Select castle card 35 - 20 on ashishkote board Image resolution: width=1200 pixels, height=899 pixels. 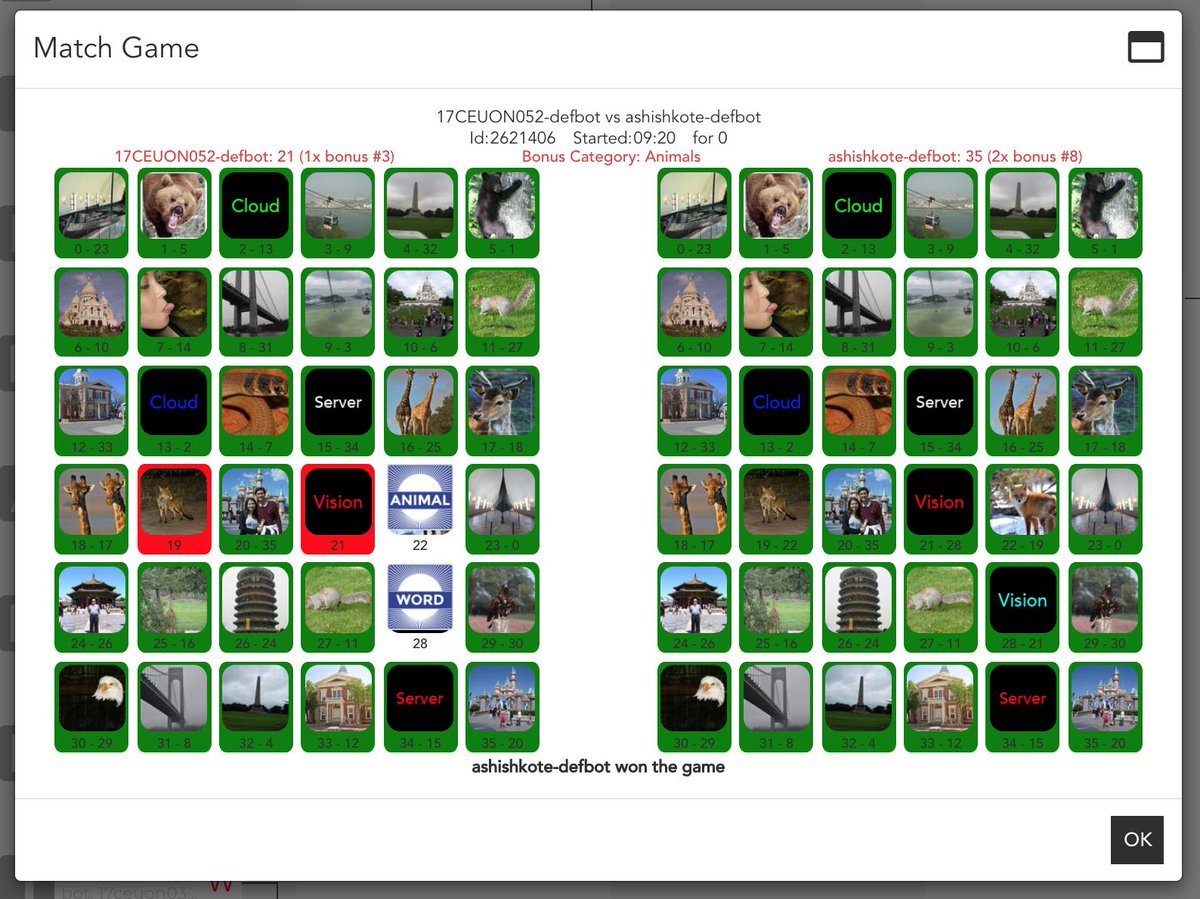(x=1105, y=706)
